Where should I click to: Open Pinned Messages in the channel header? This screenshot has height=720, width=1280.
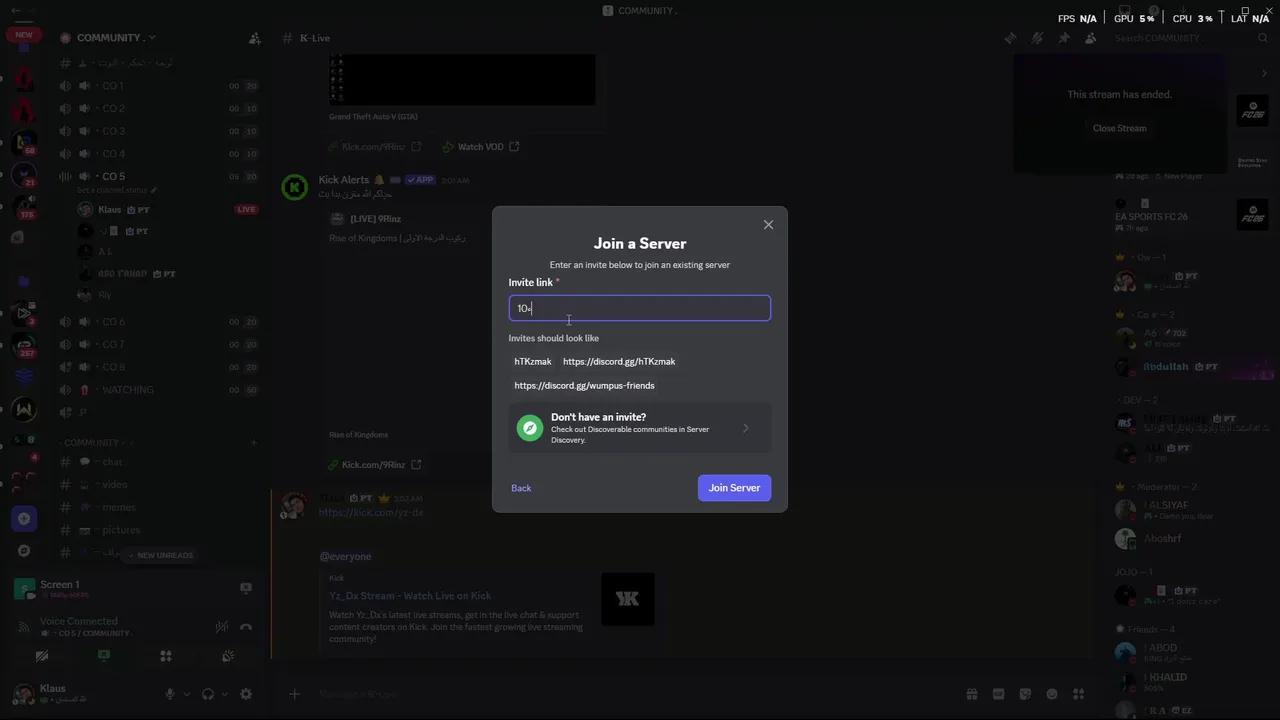(1064, 38)
